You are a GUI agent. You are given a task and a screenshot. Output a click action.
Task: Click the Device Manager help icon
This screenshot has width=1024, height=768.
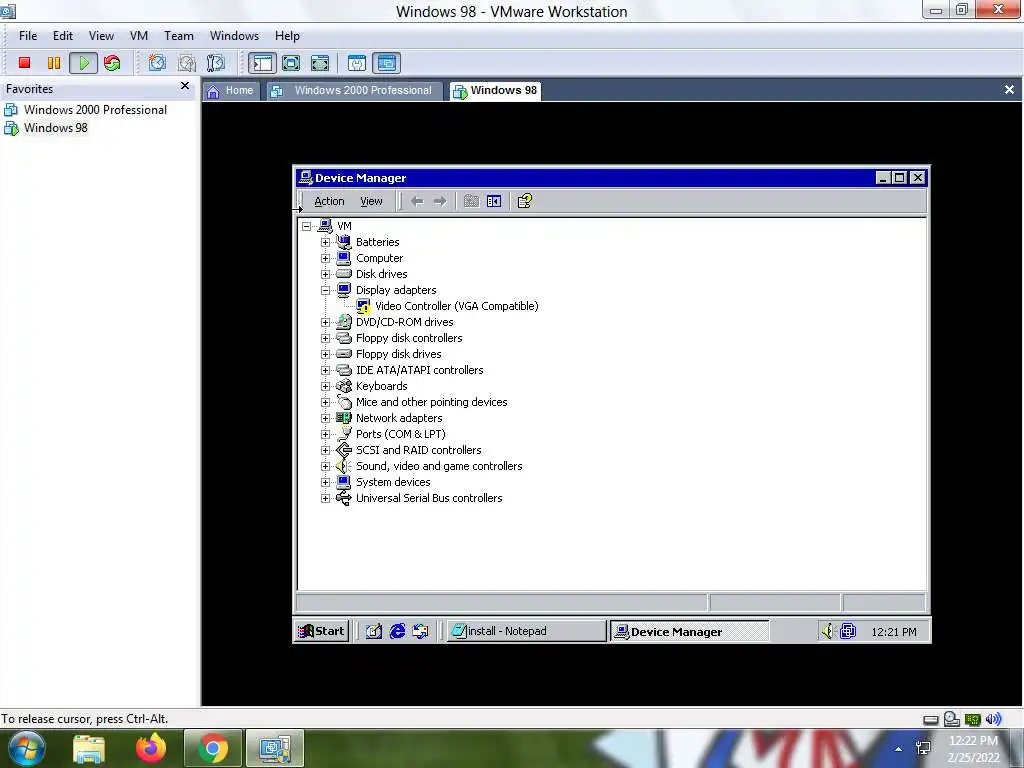click(x=524, y=201)
